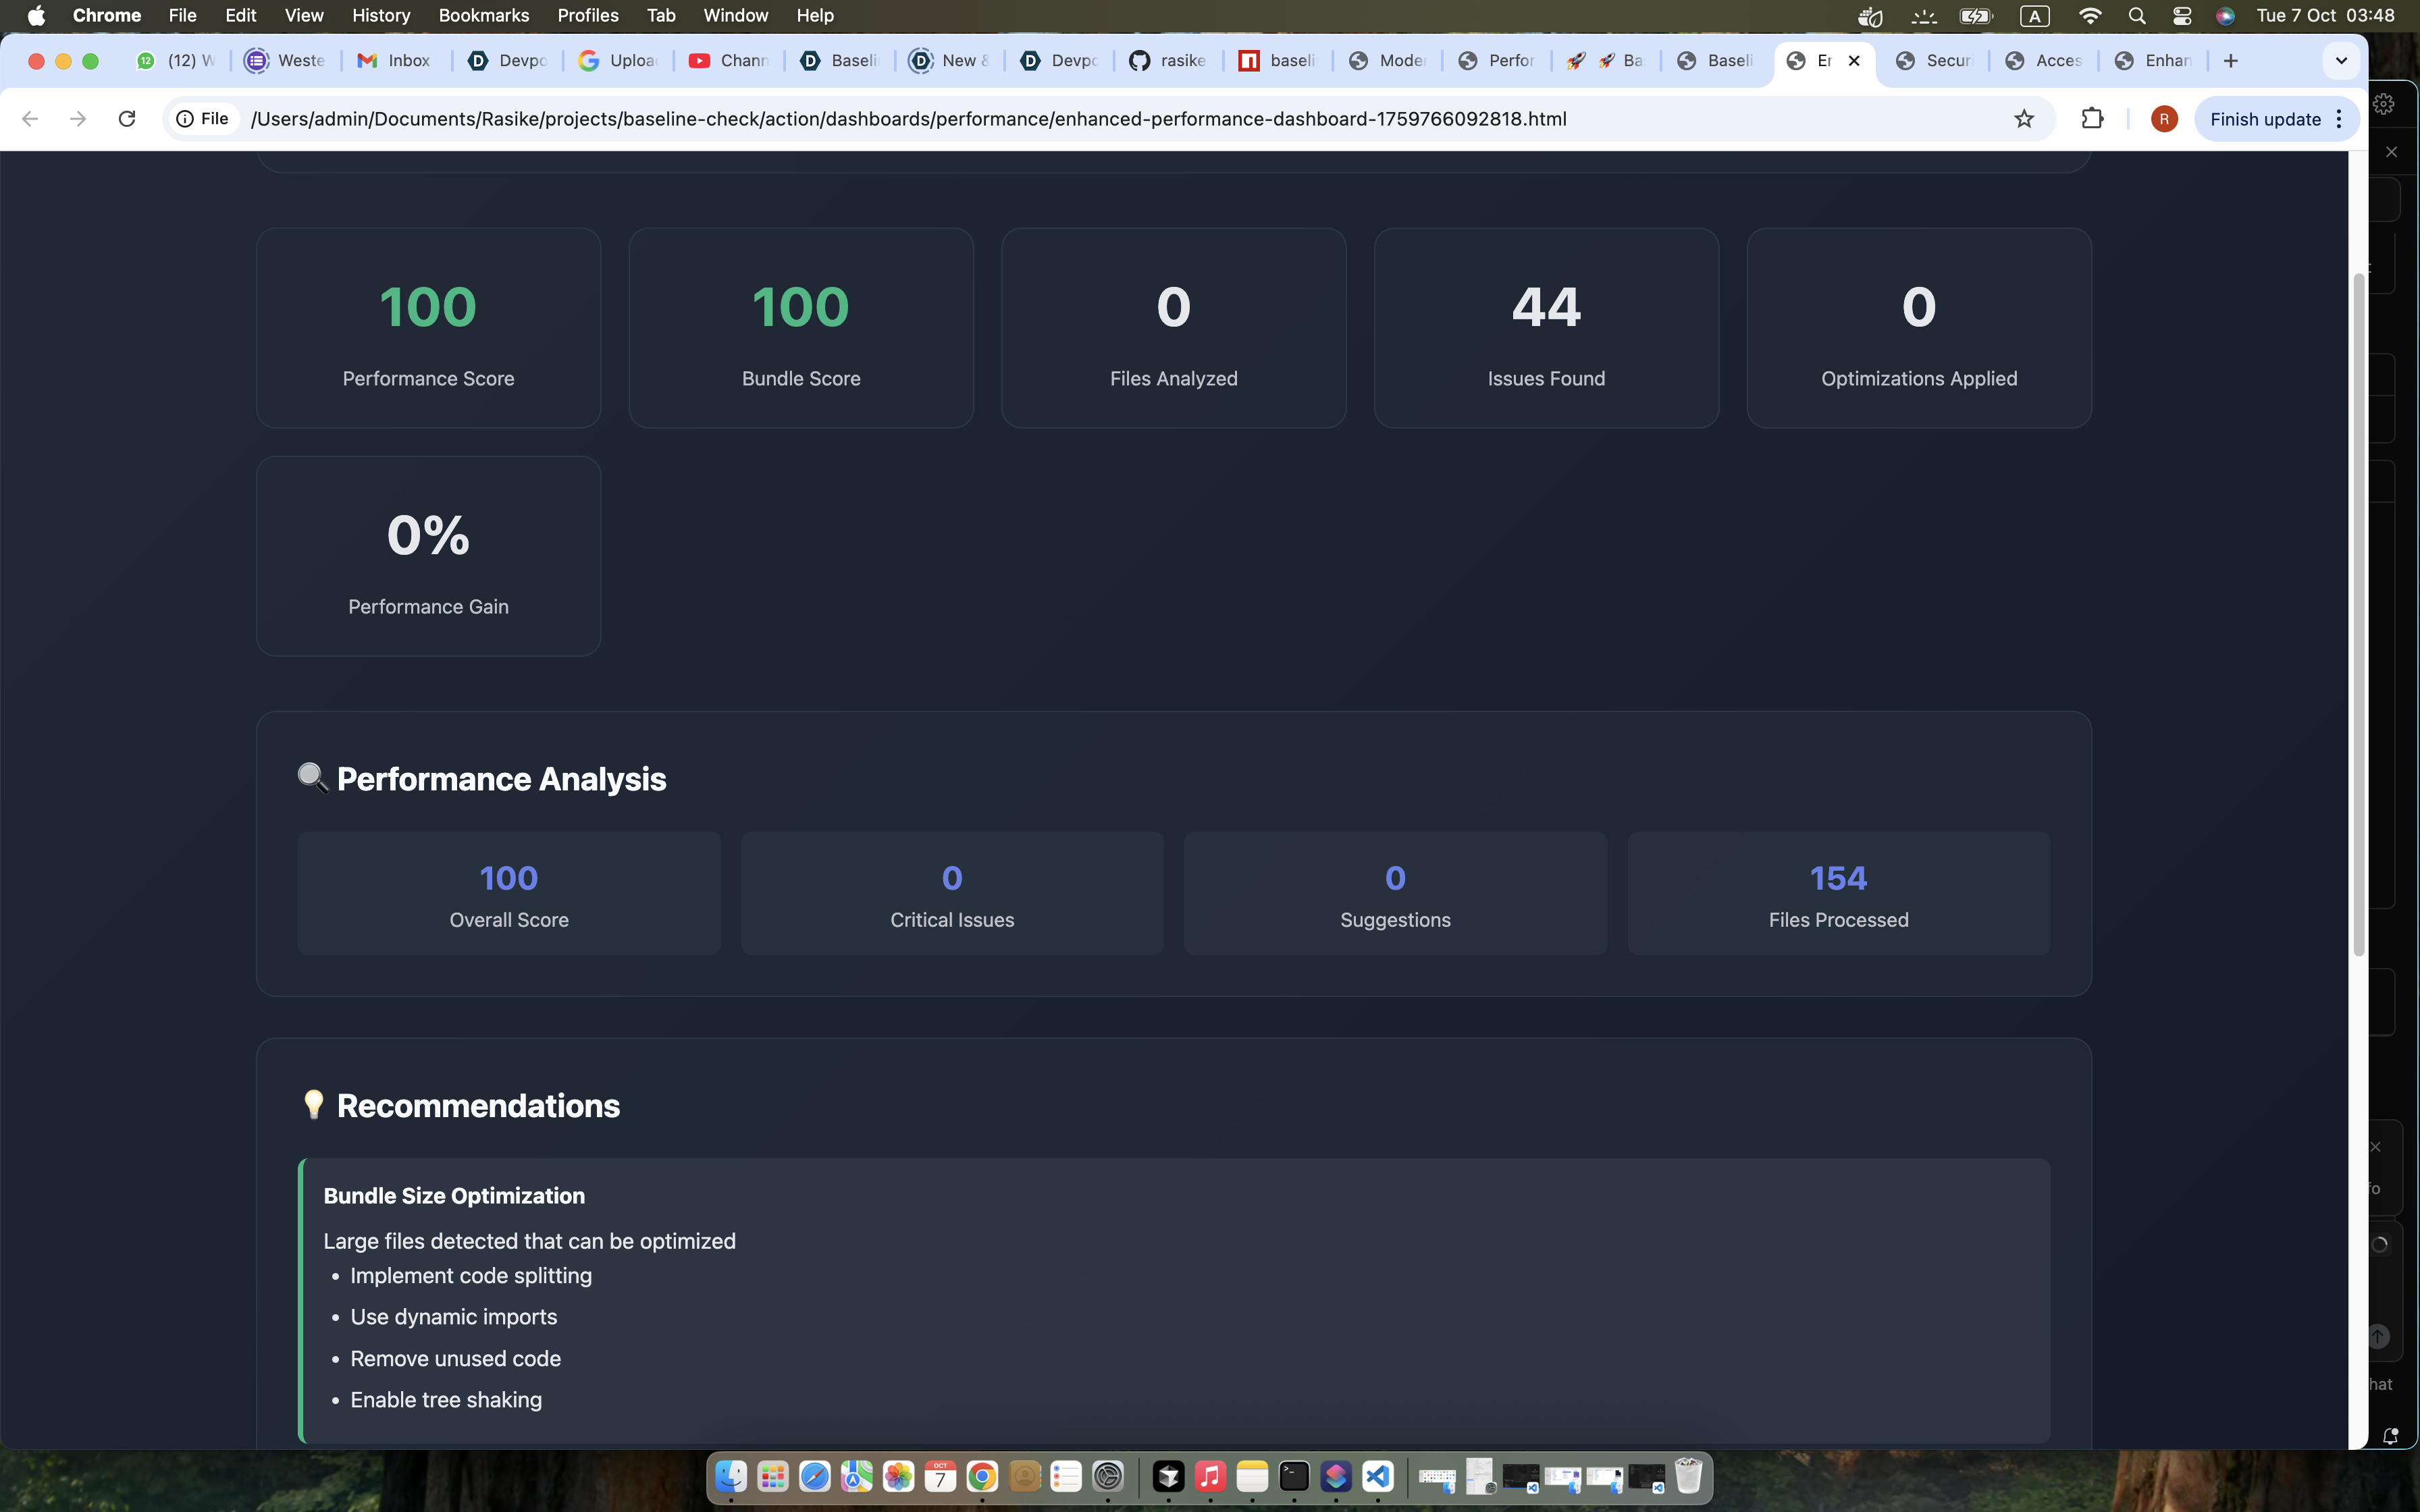Click the Wi-Fi status icon
Screen dimensions: 2420x1512
pos(2090,16)
